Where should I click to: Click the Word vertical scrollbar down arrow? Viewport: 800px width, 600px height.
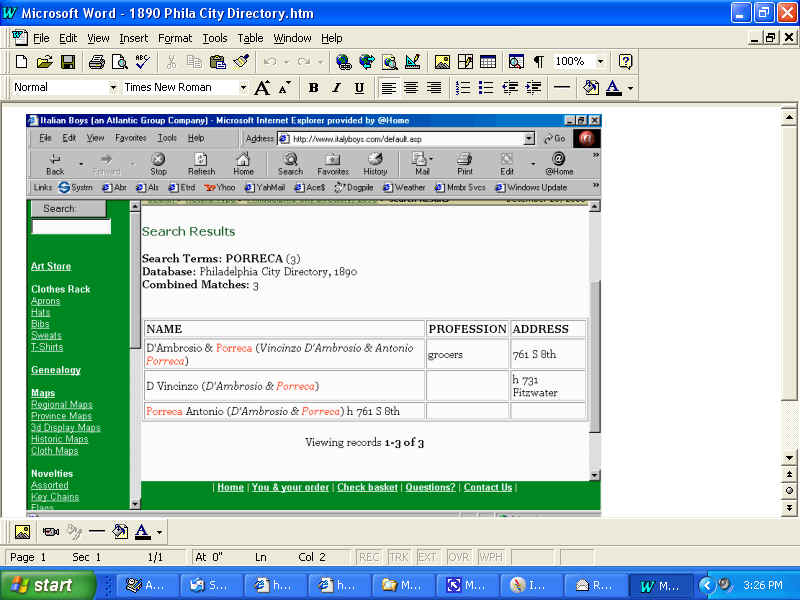[x=790, y=458]
